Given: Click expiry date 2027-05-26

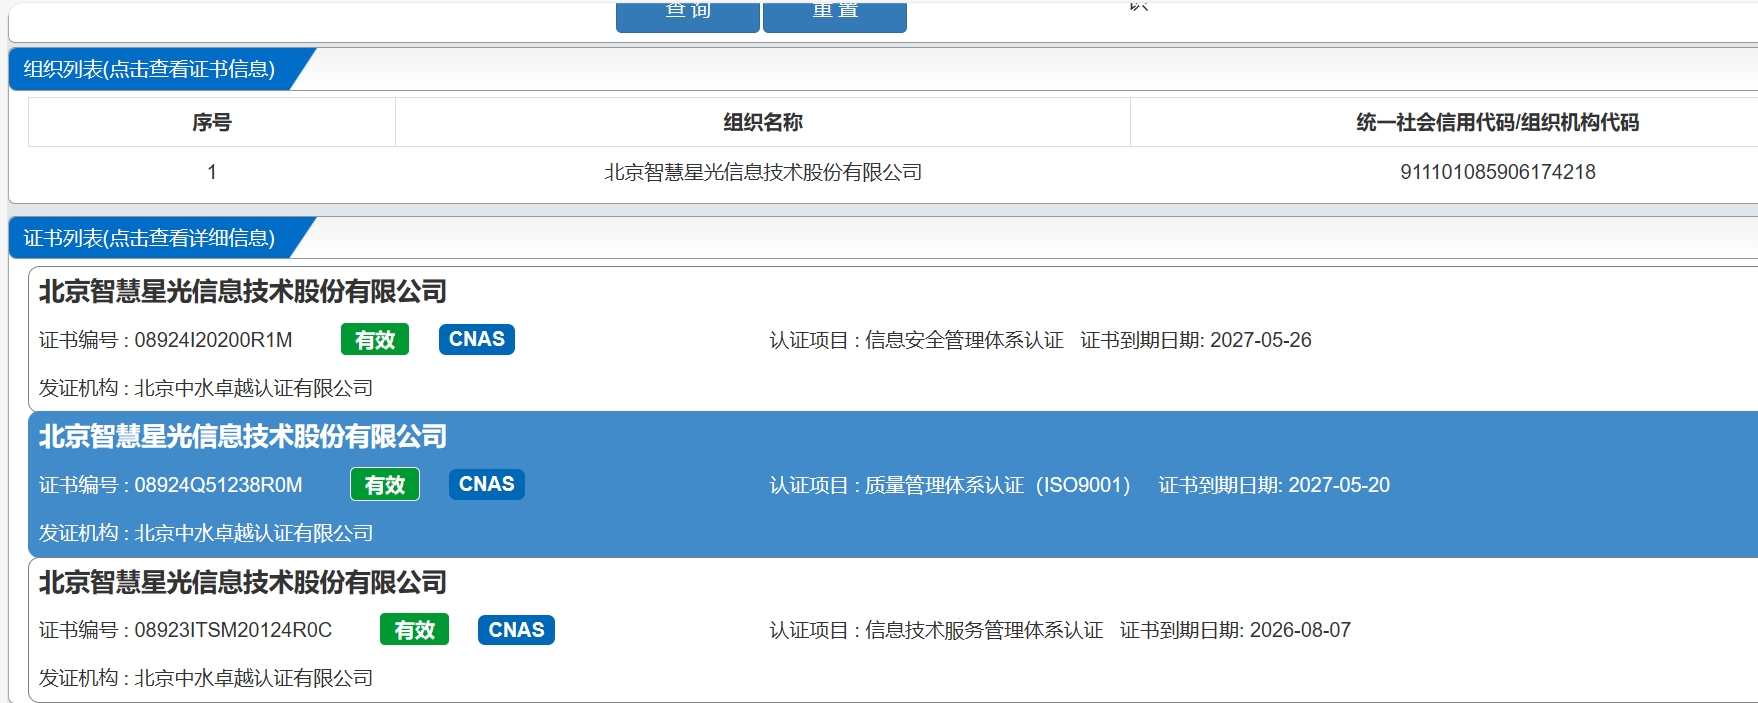Looking at the screenshot, I should coord(1260,340).
